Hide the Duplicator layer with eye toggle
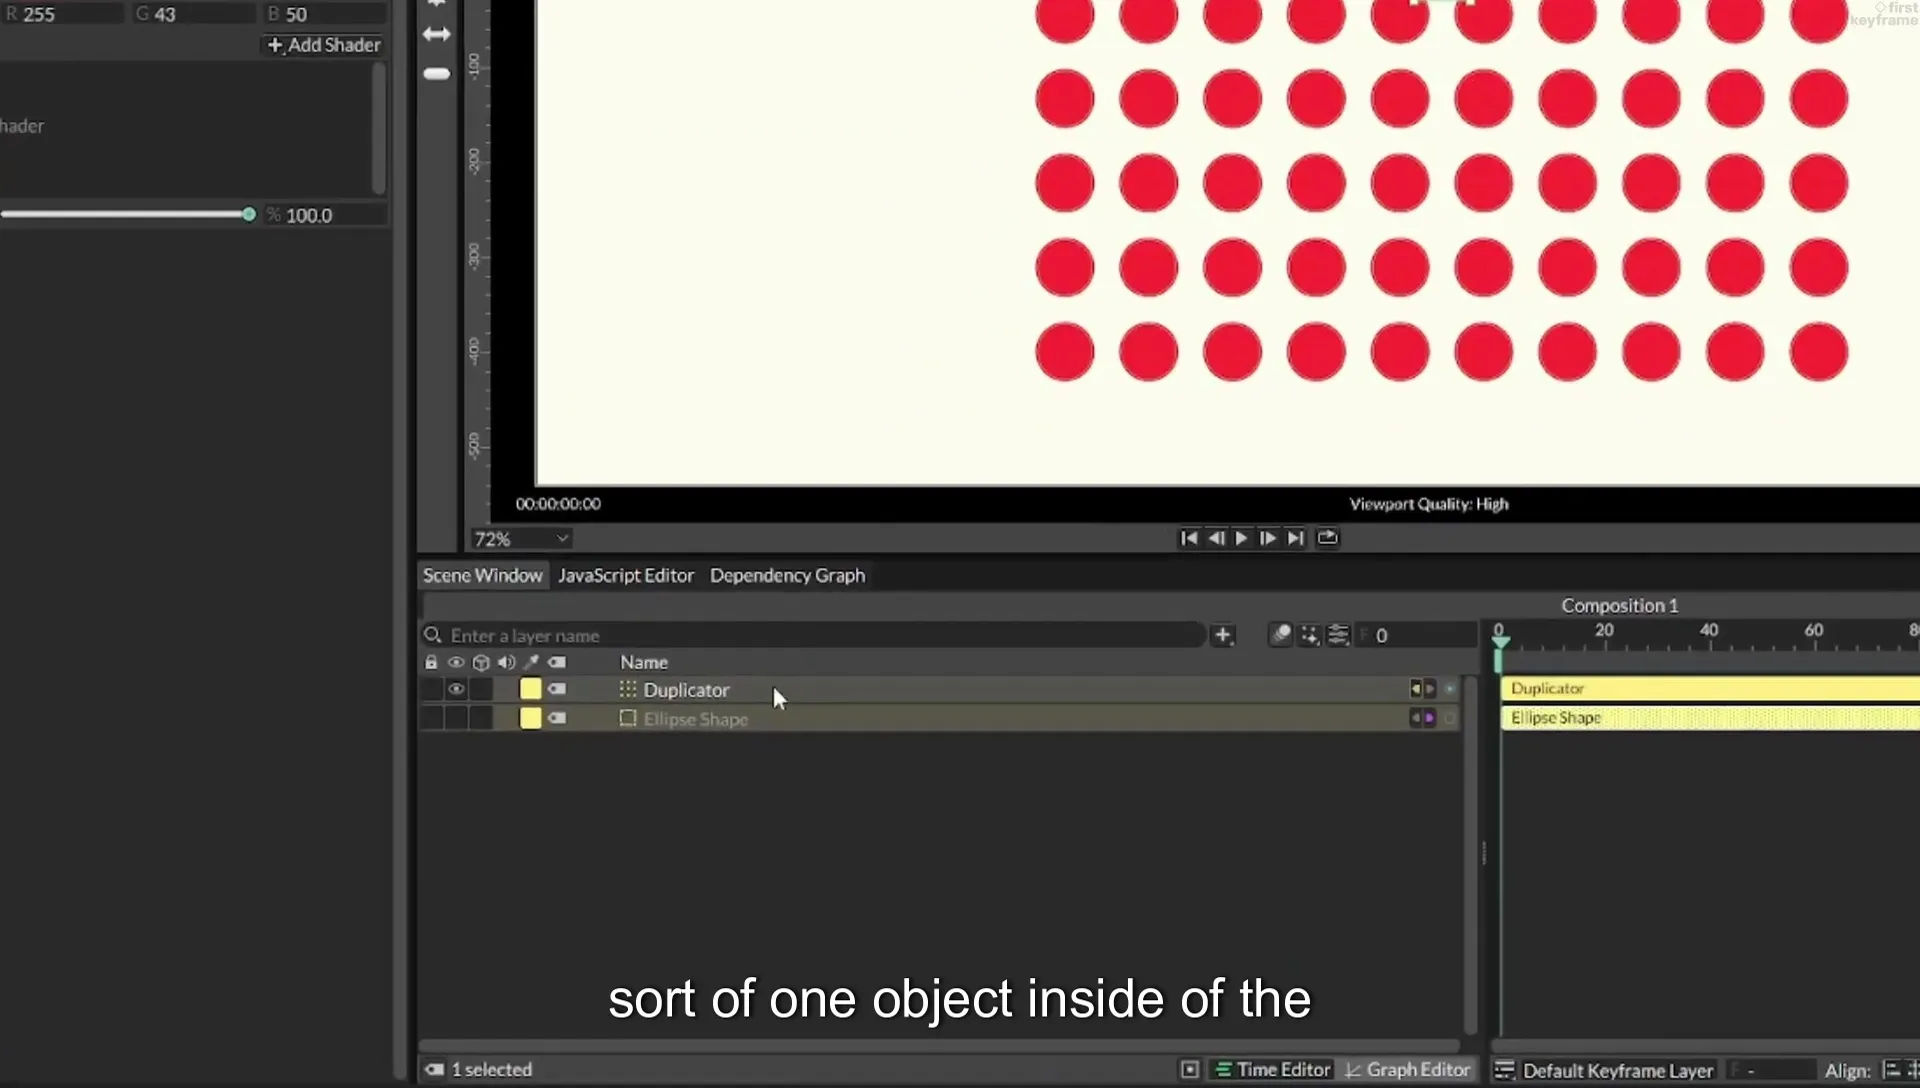The width and height of the screenshot is (1920, 1088). (456, 689)
